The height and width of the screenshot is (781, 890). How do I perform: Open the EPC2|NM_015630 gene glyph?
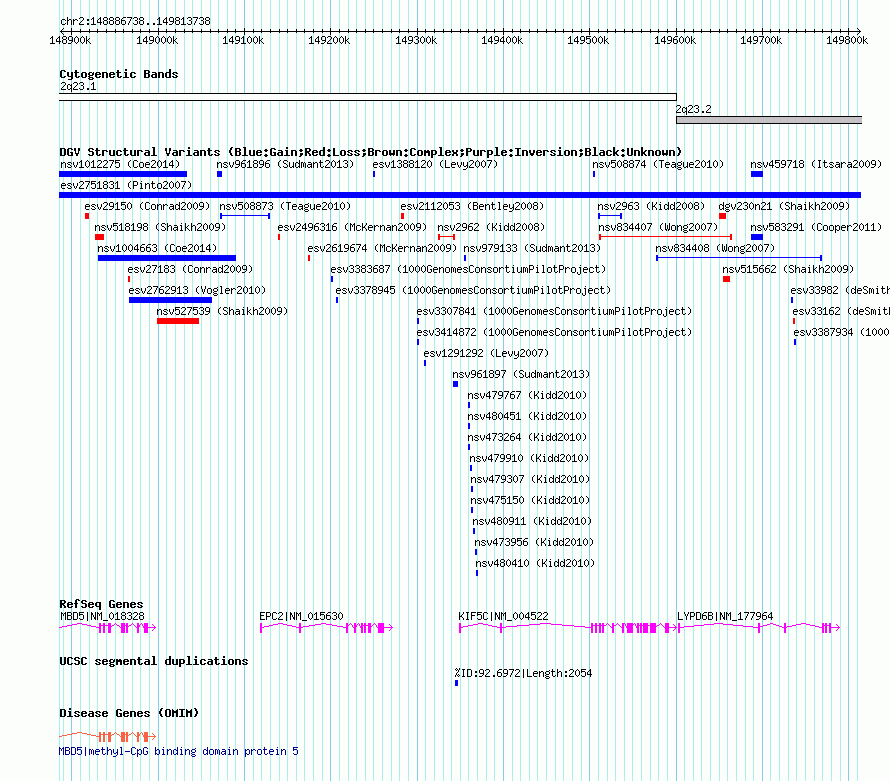[326, 628]
